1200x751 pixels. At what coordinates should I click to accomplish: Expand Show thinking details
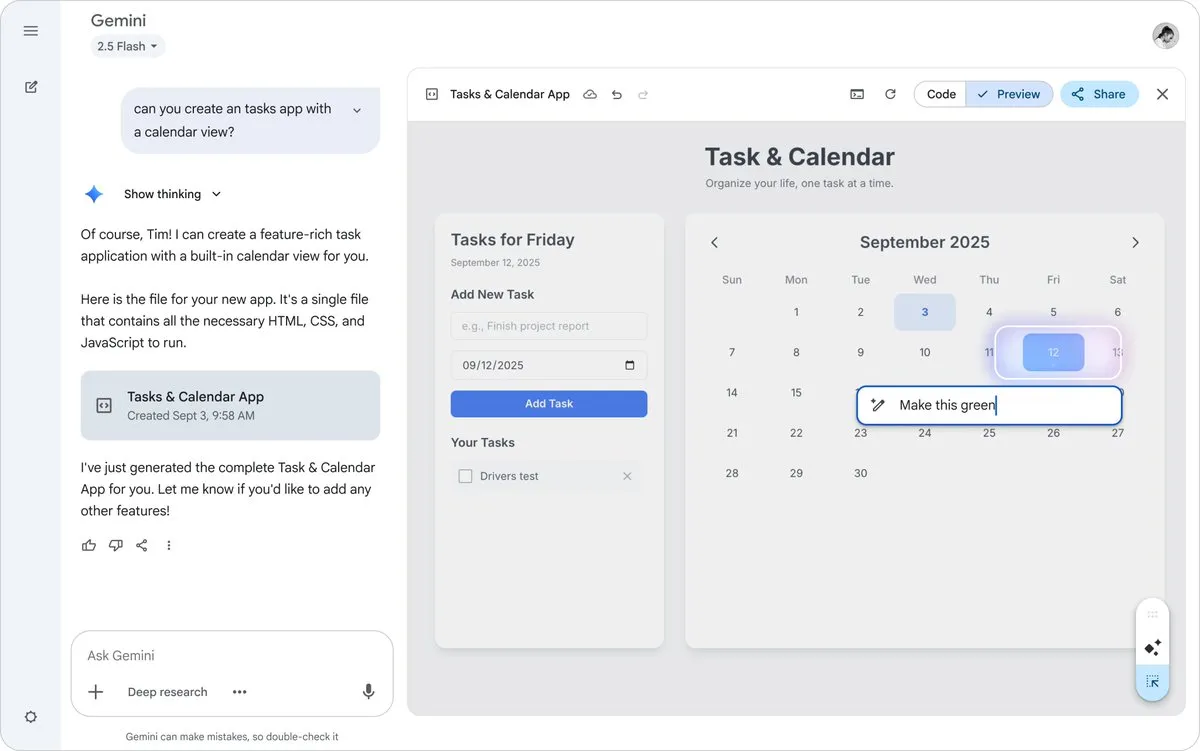click(172, 194)
